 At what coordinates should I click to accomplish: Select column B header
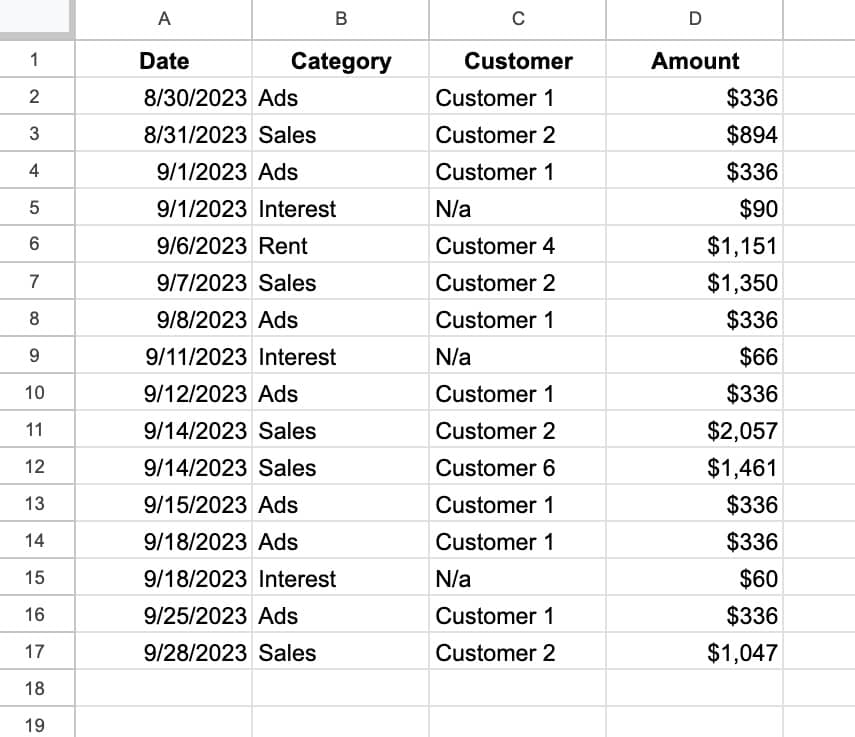[341, 19]
